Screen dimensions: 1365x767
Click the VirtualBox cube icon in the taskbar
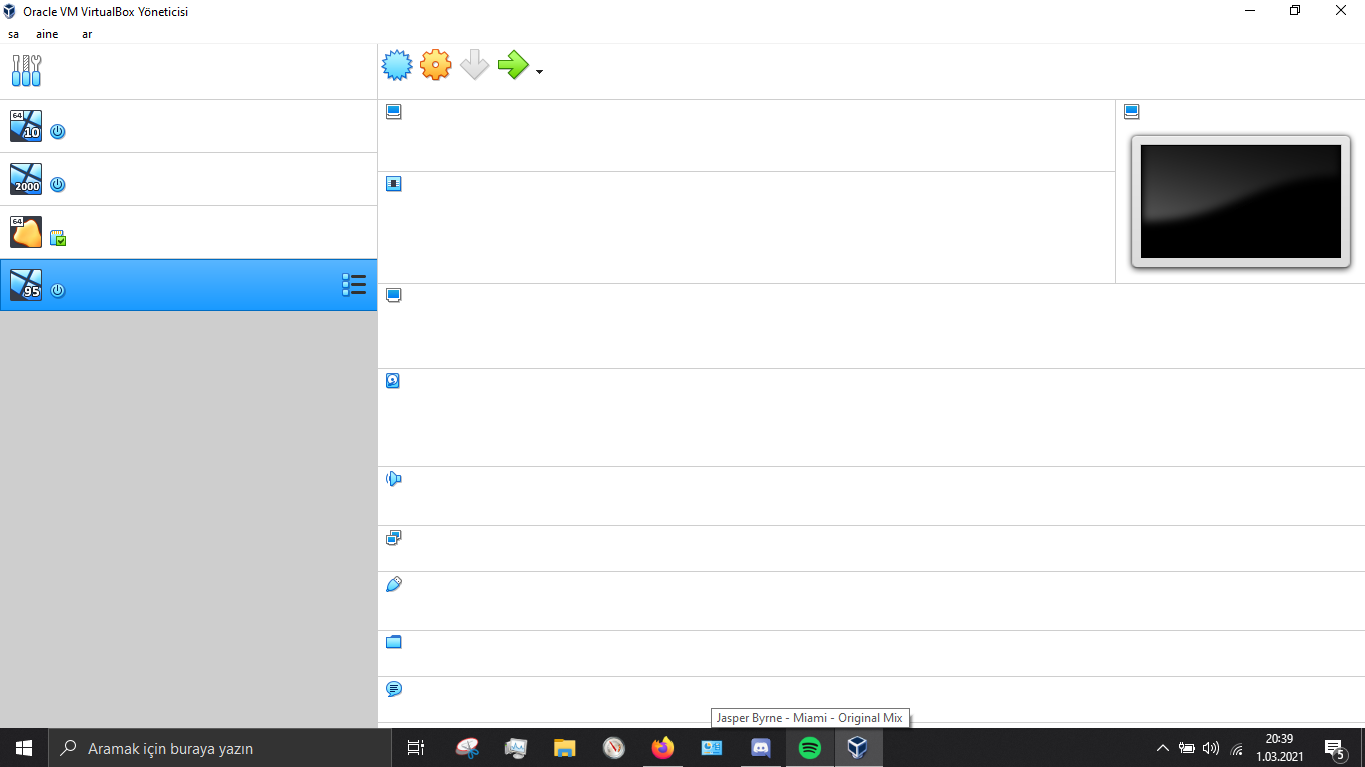click(858, 748)
